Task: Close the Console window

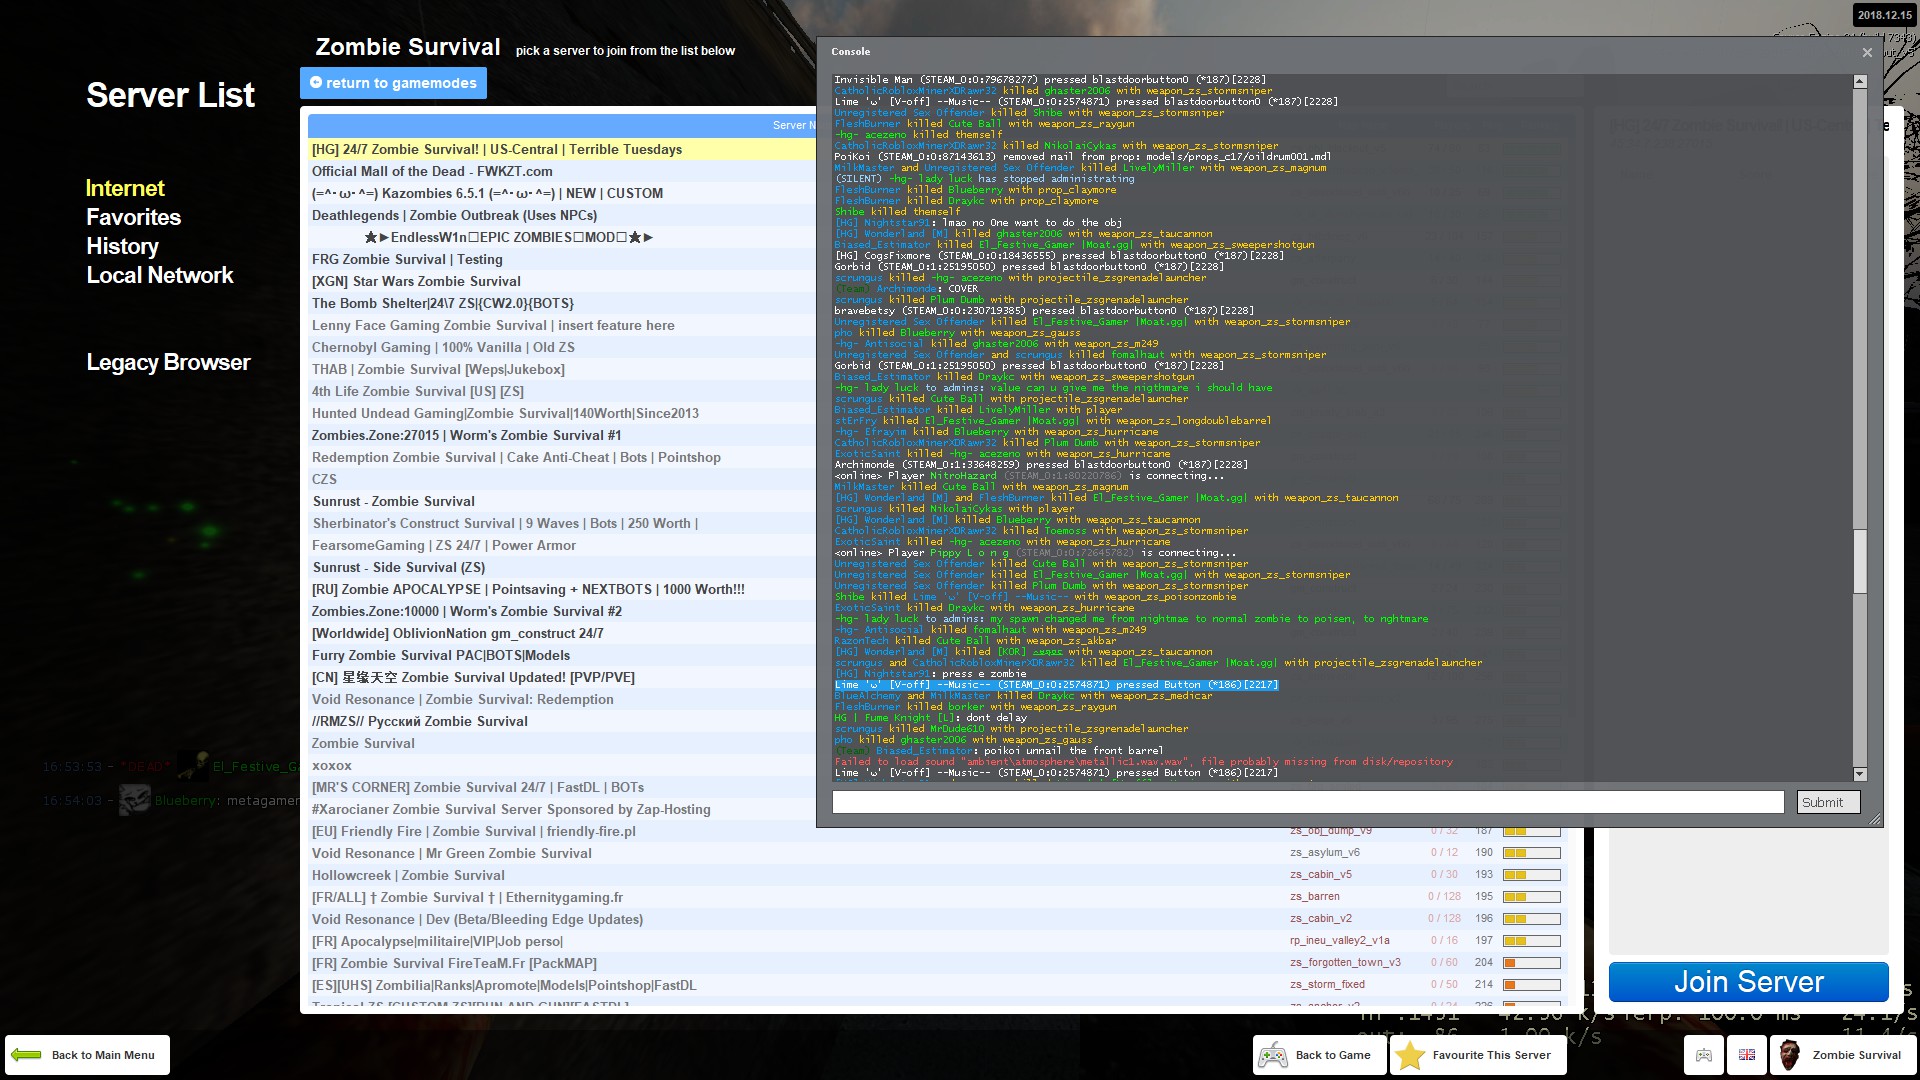Action: click(1867, 52)
